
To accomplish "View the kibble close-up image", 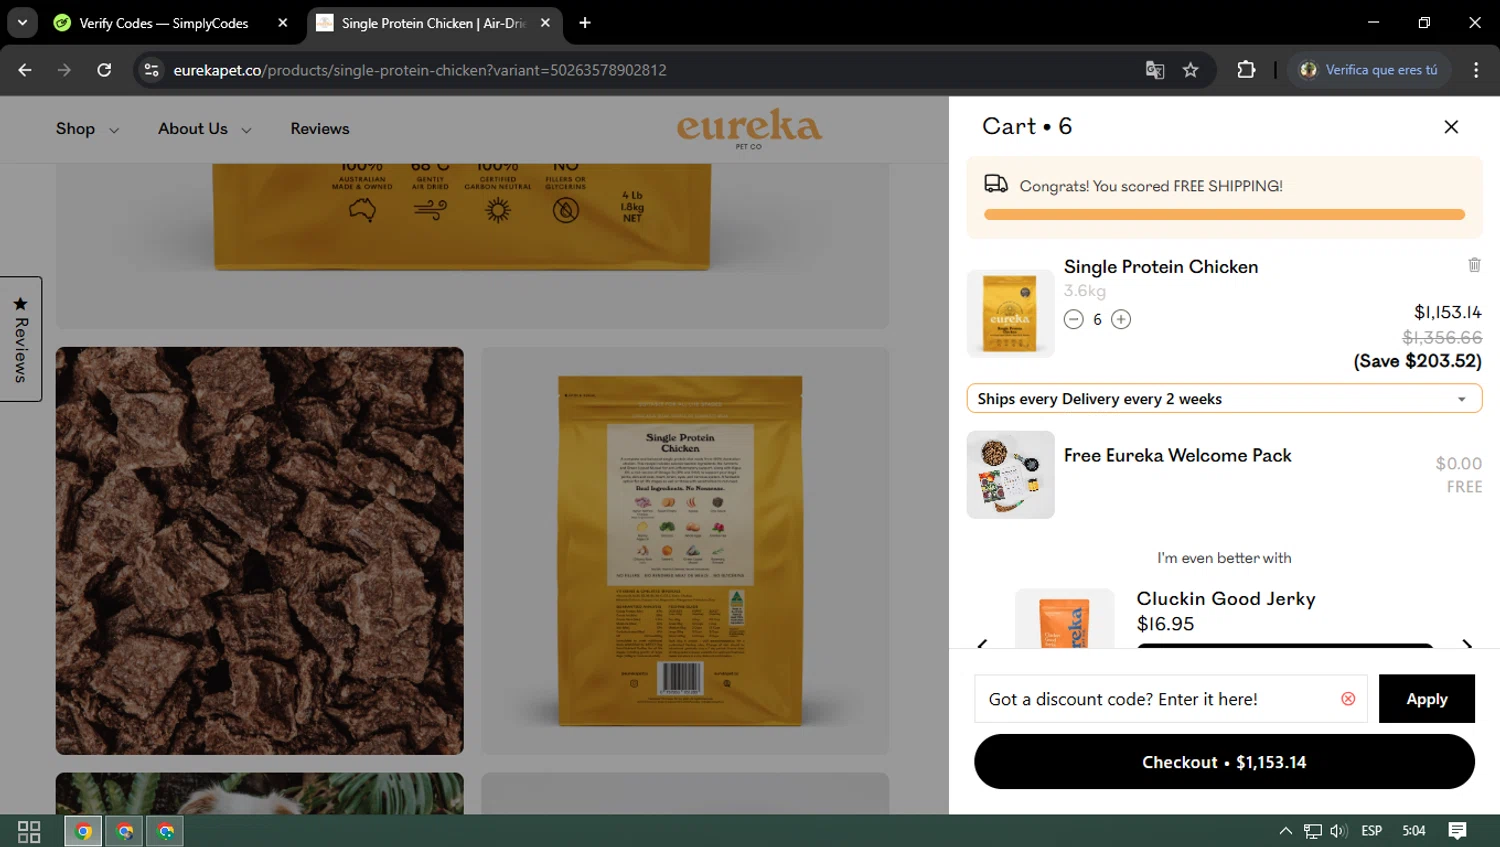I will (x=260, y=551).
